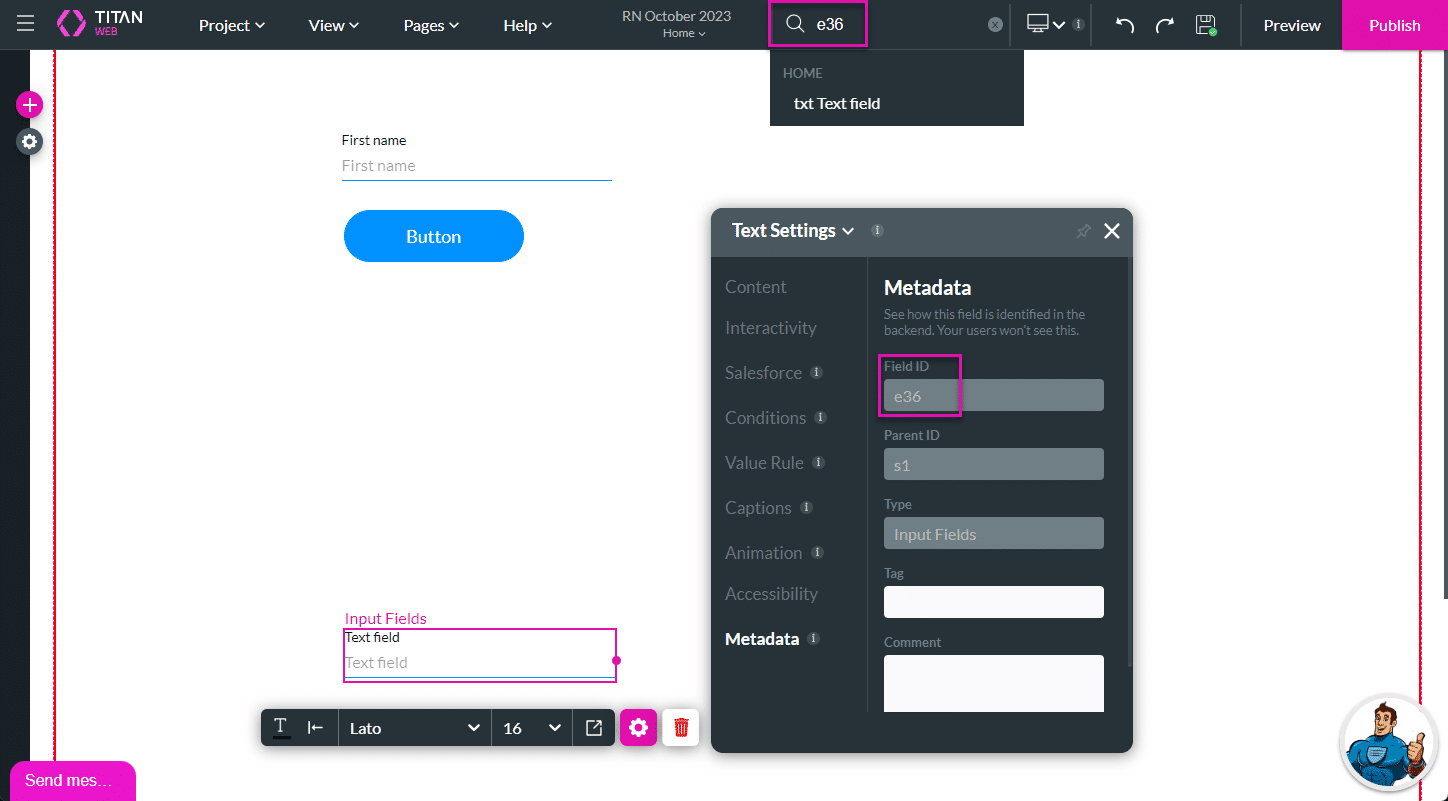The height and width of the screenshot is (801, 1448).
Task: Click the text alignment indent icon
Action: 315,727
